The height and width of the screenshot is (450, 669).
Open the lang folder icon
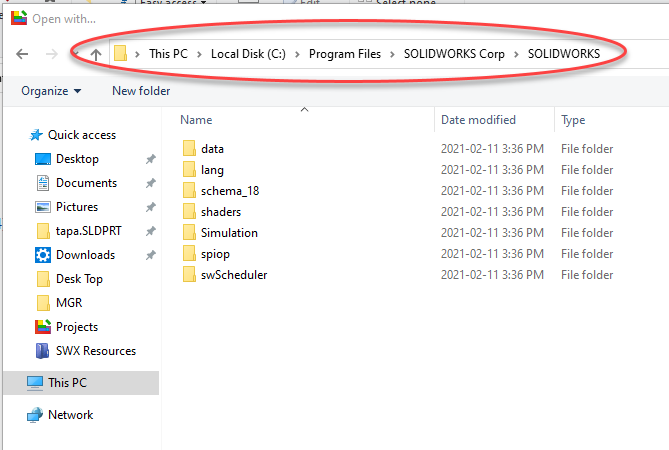click(x=189, y=170)
